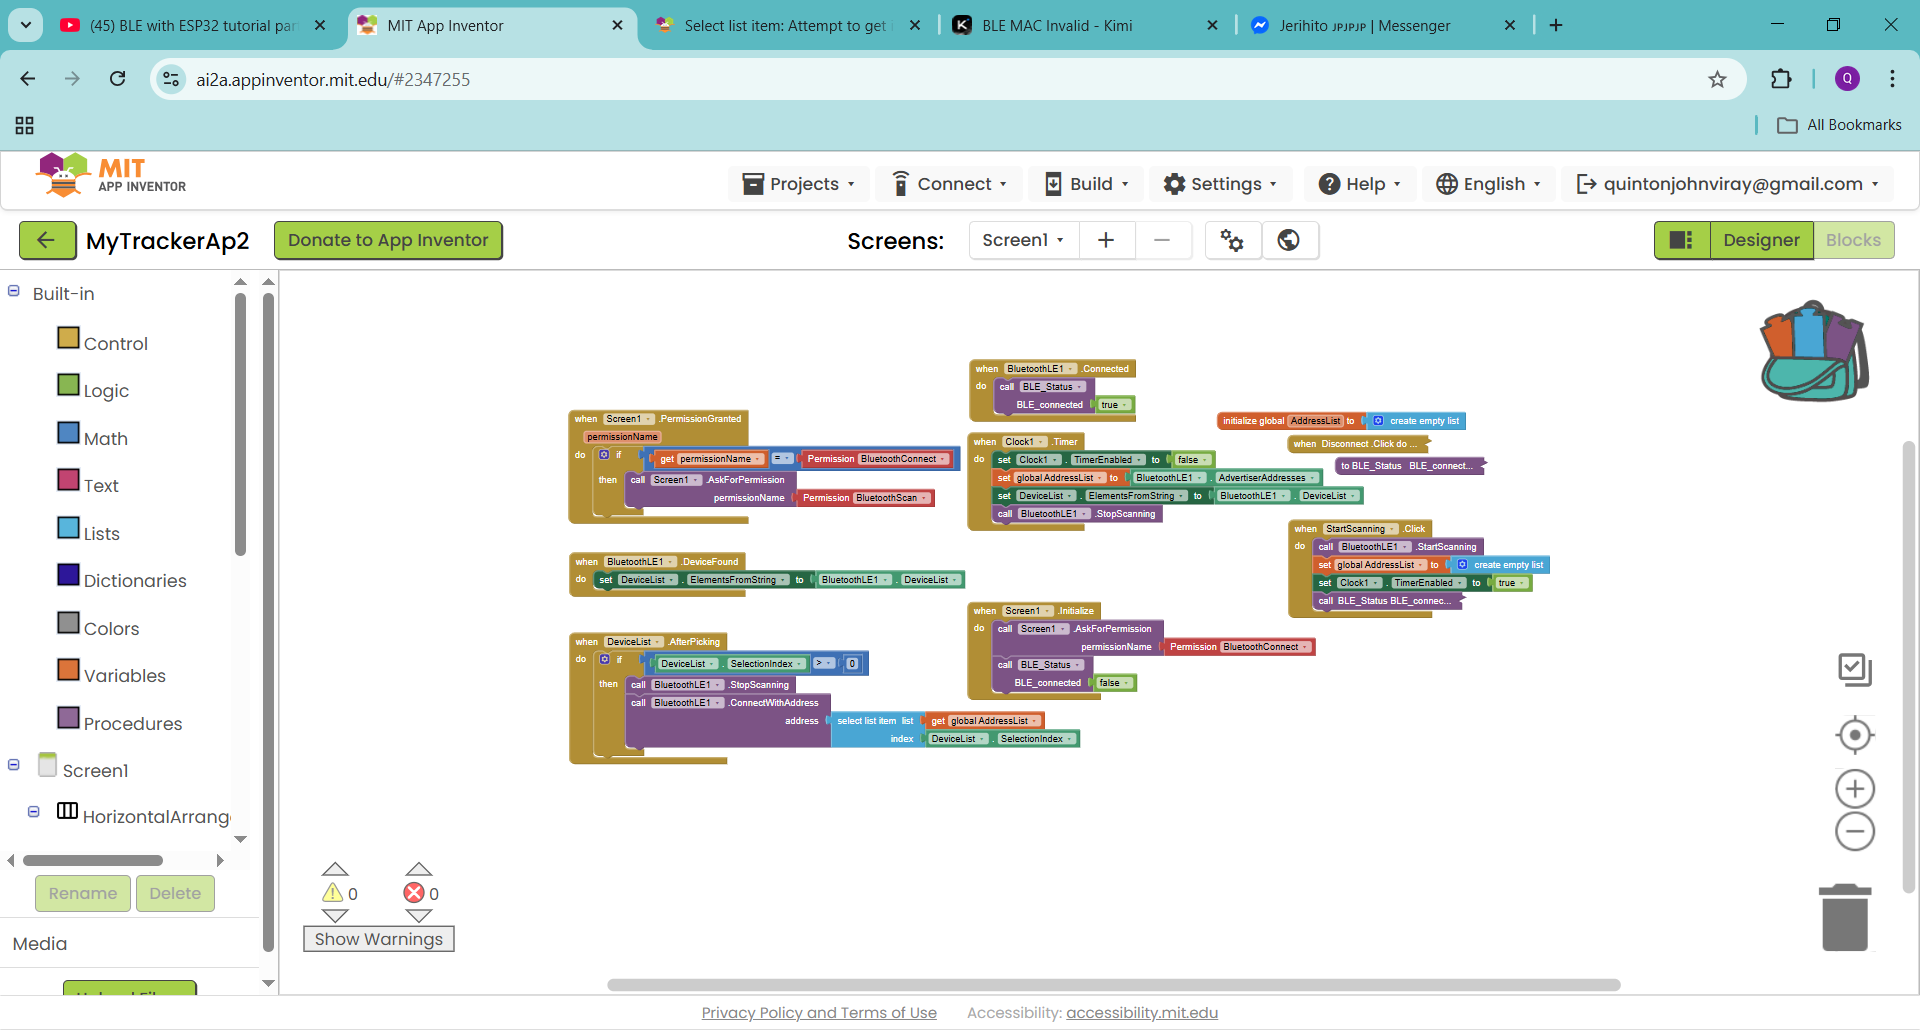Click the Show Warnings button
This screenshot has width=1920, height=1030.
click(x=378, y=939)
